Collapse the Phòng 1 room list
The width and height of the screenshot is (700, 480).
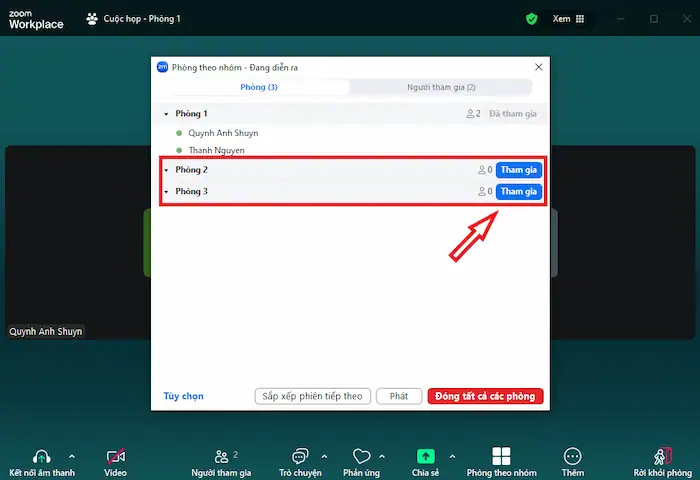tap(166, 114)
